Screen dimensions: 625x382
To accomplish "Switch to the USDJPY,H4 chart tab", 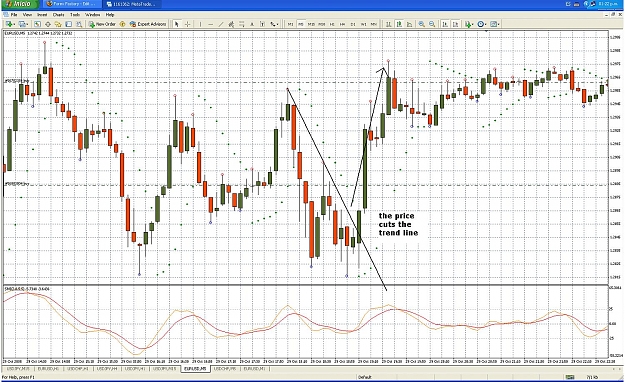I will click(108, 369).
